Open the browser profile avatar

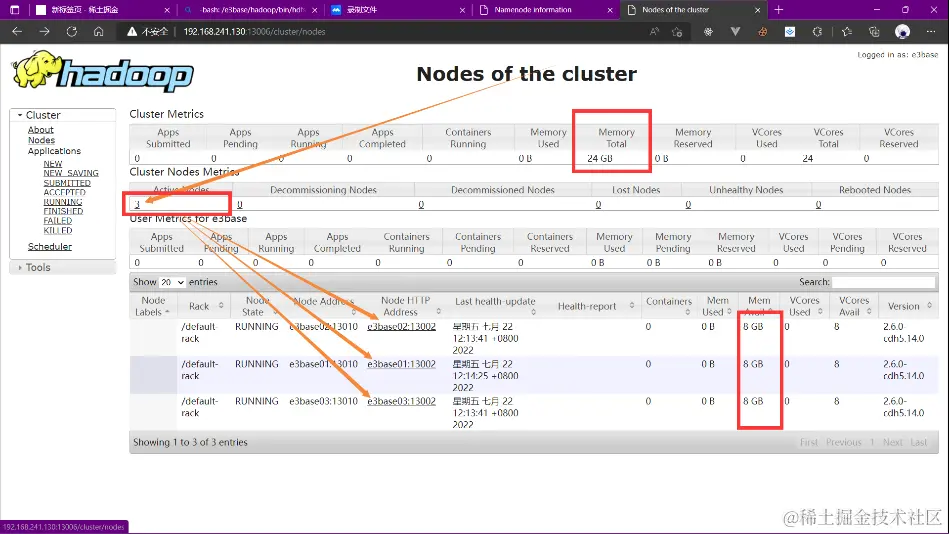click(902, 31)
